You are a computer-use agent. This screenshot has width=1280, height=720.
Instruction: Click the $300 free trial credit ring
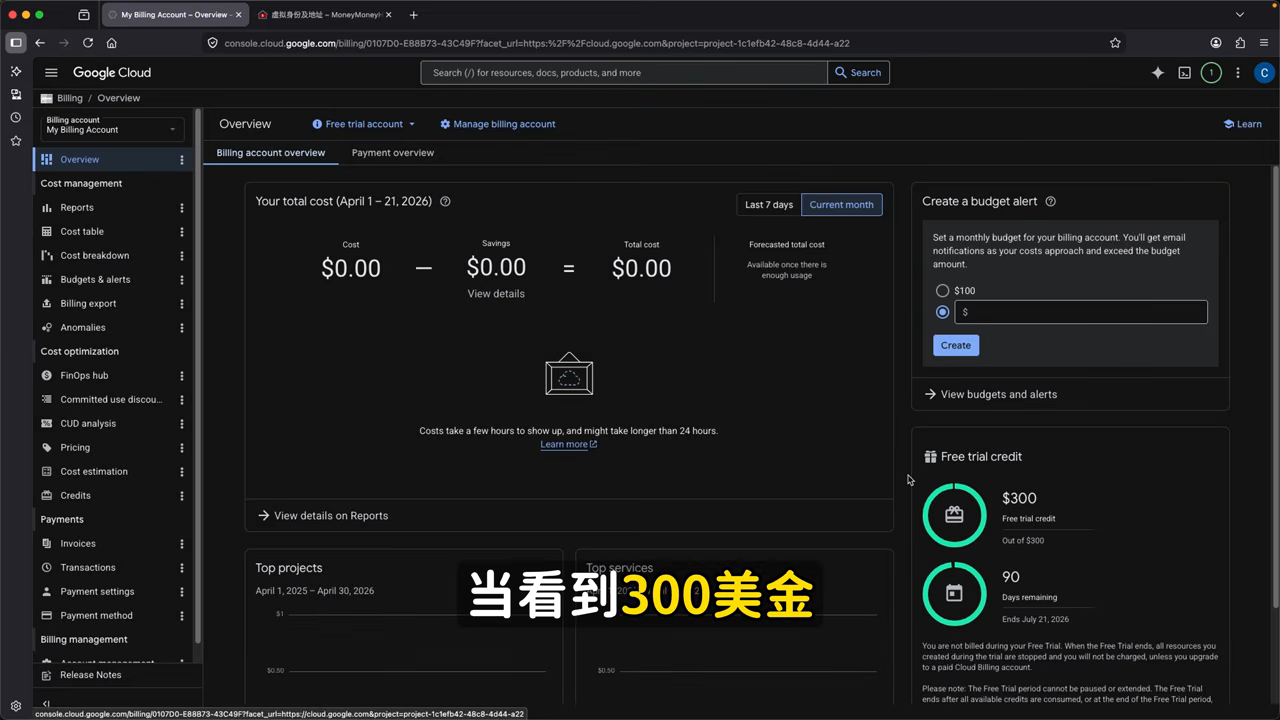point(954,515)
